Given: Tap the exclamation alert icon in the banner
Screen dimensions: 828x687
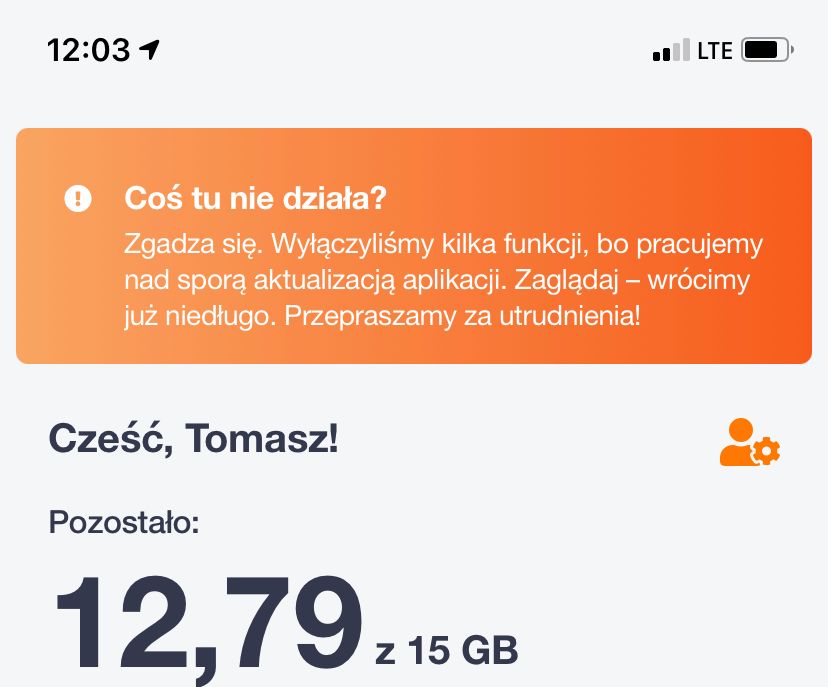Looking at the screenshot, I should 77,199.
